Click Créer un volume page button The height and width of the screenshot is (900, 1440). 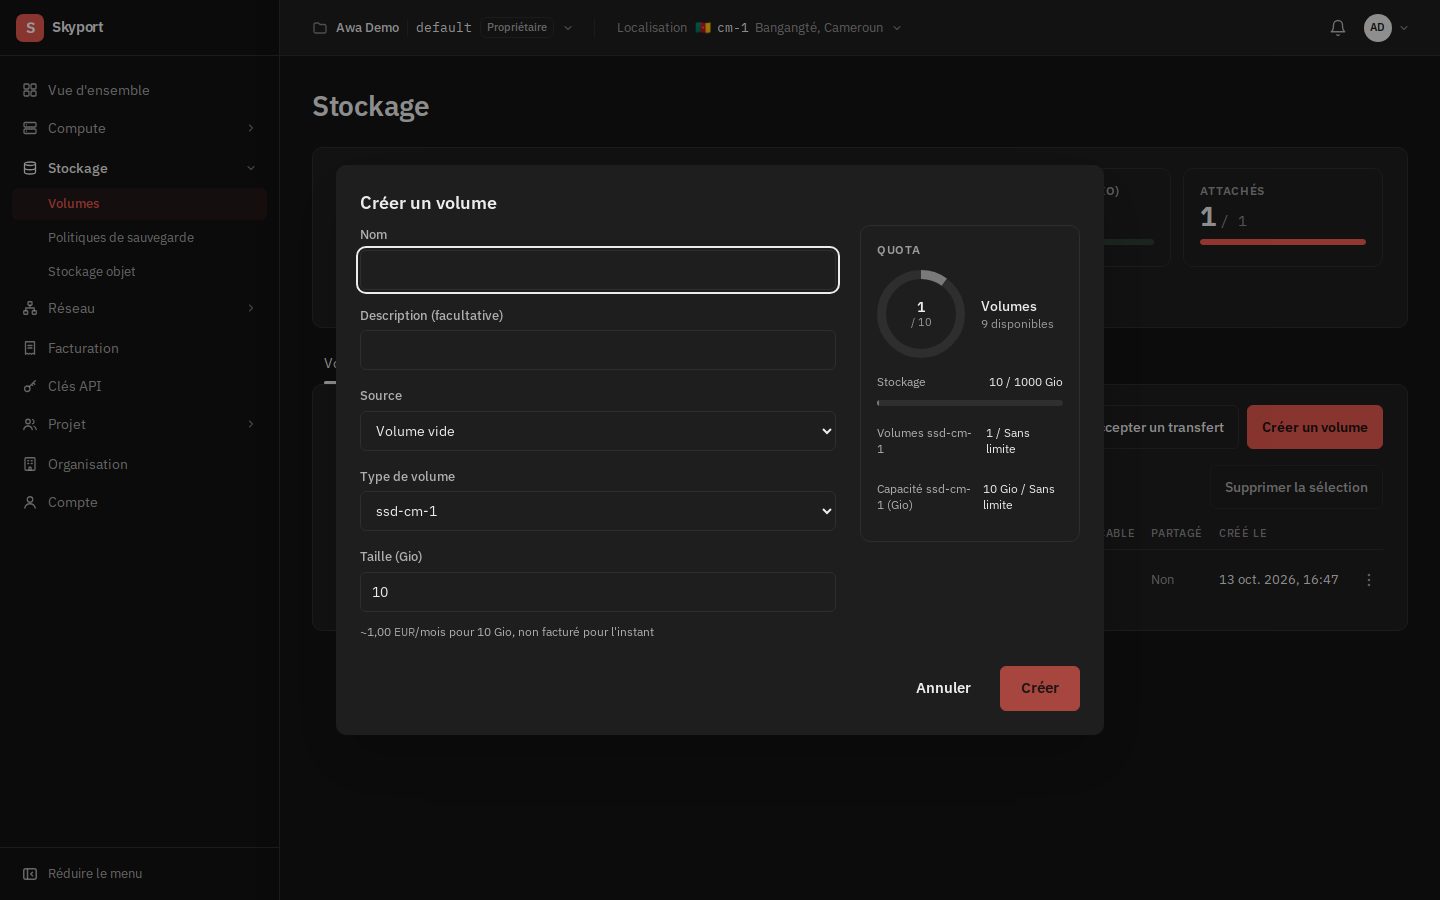[1315, 427]
